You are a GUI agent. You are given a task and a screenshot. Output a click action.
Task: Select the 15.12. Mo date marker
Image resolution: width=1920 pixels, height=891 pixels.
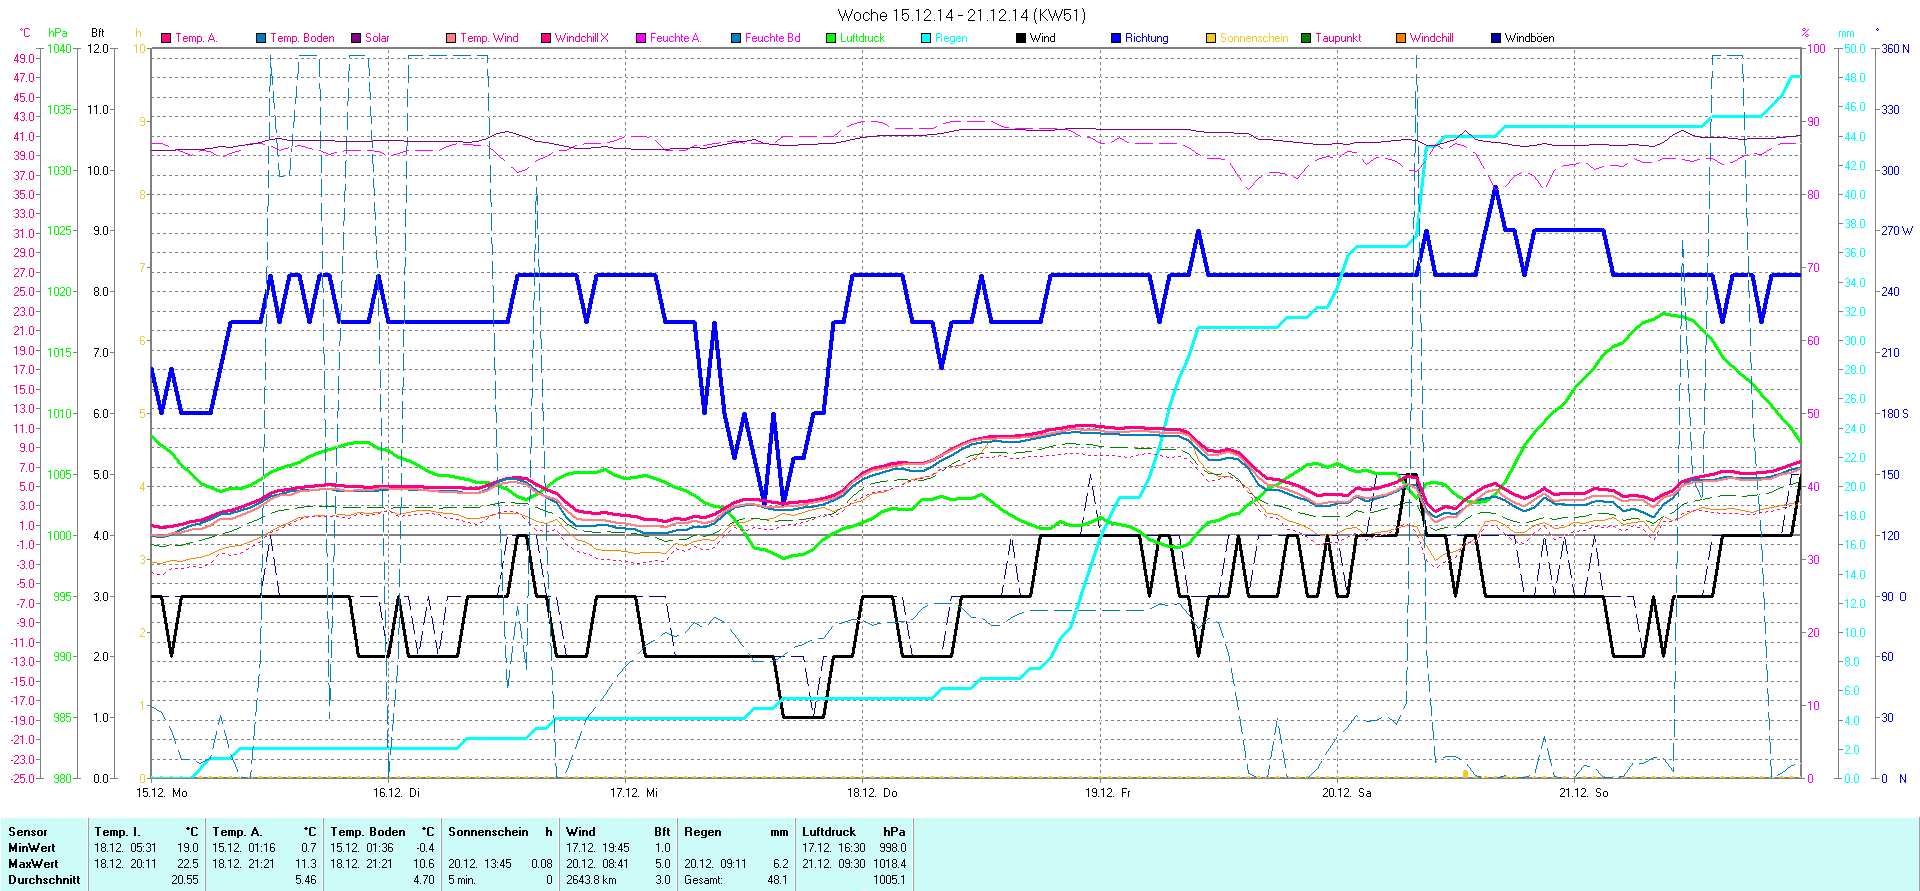pyautogui.click(x=162, y=792)
